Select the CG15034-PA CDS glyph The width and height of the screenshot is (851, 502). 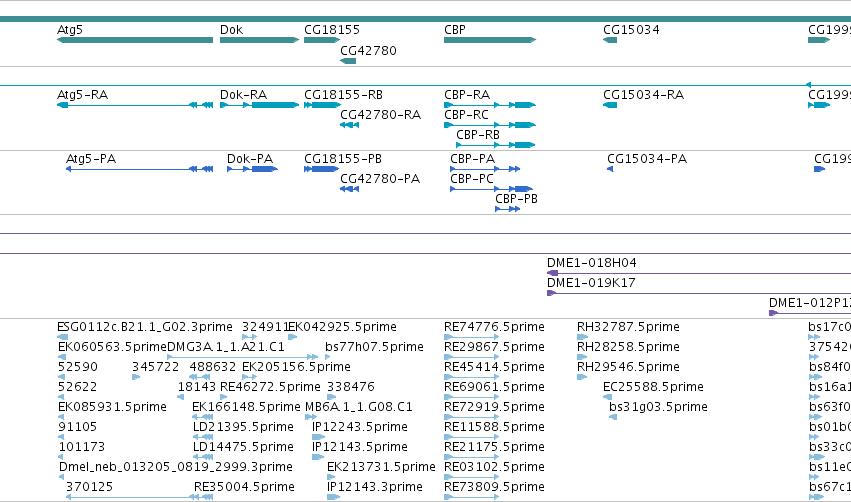point(610,169)
